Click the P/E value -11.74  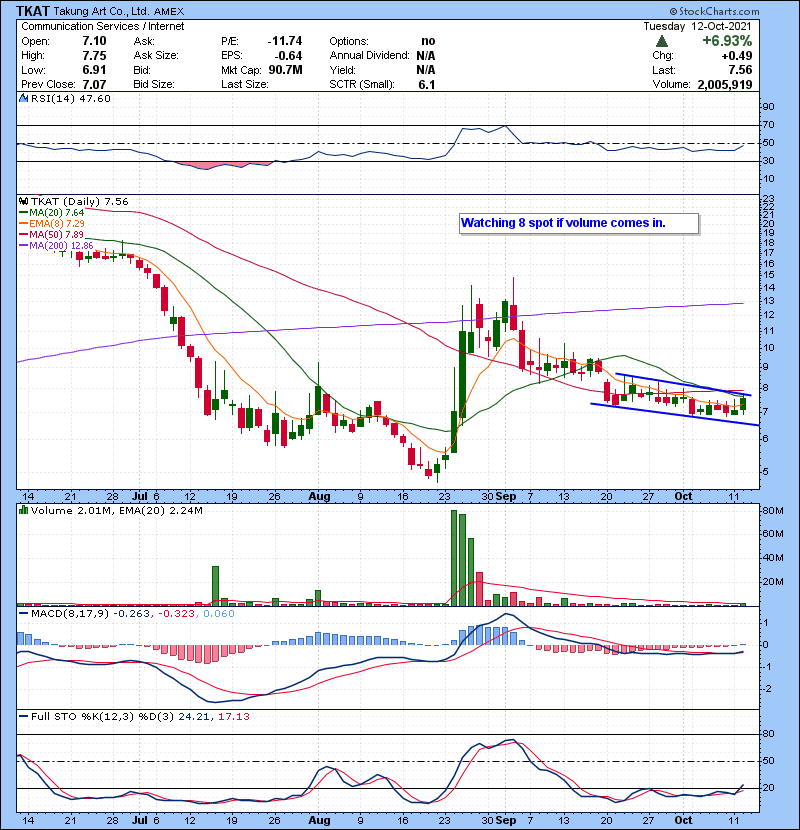[x=285, y=41]
